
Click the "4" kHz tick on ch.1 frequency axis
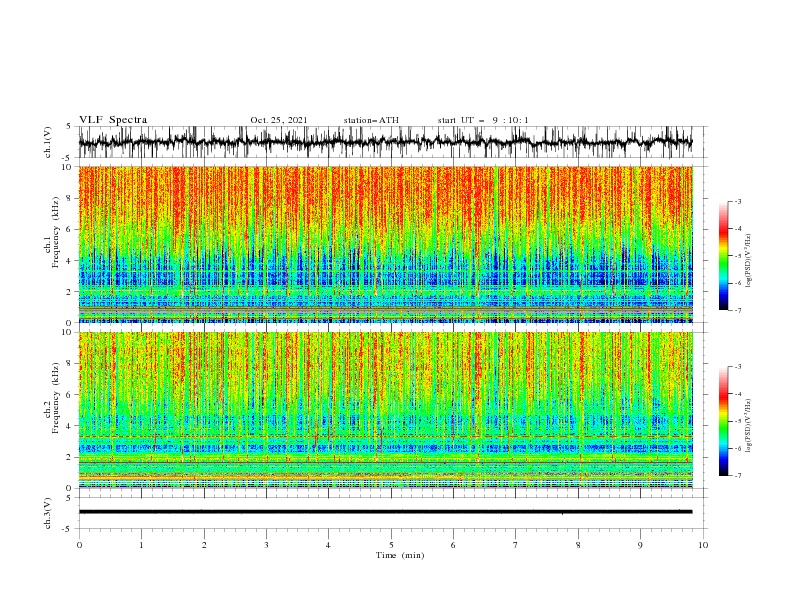coord(69,261)
